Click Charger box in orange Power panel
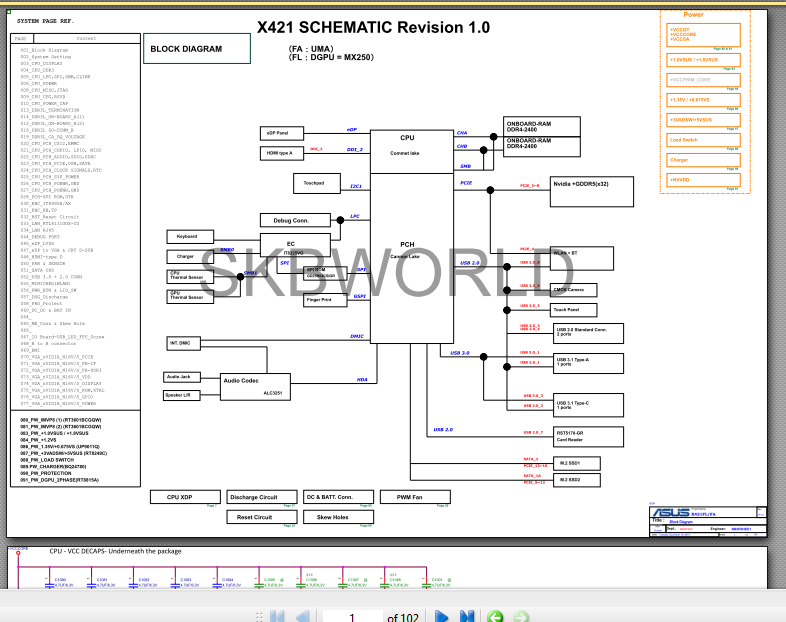The image size is (786, 622). point(703,160)
